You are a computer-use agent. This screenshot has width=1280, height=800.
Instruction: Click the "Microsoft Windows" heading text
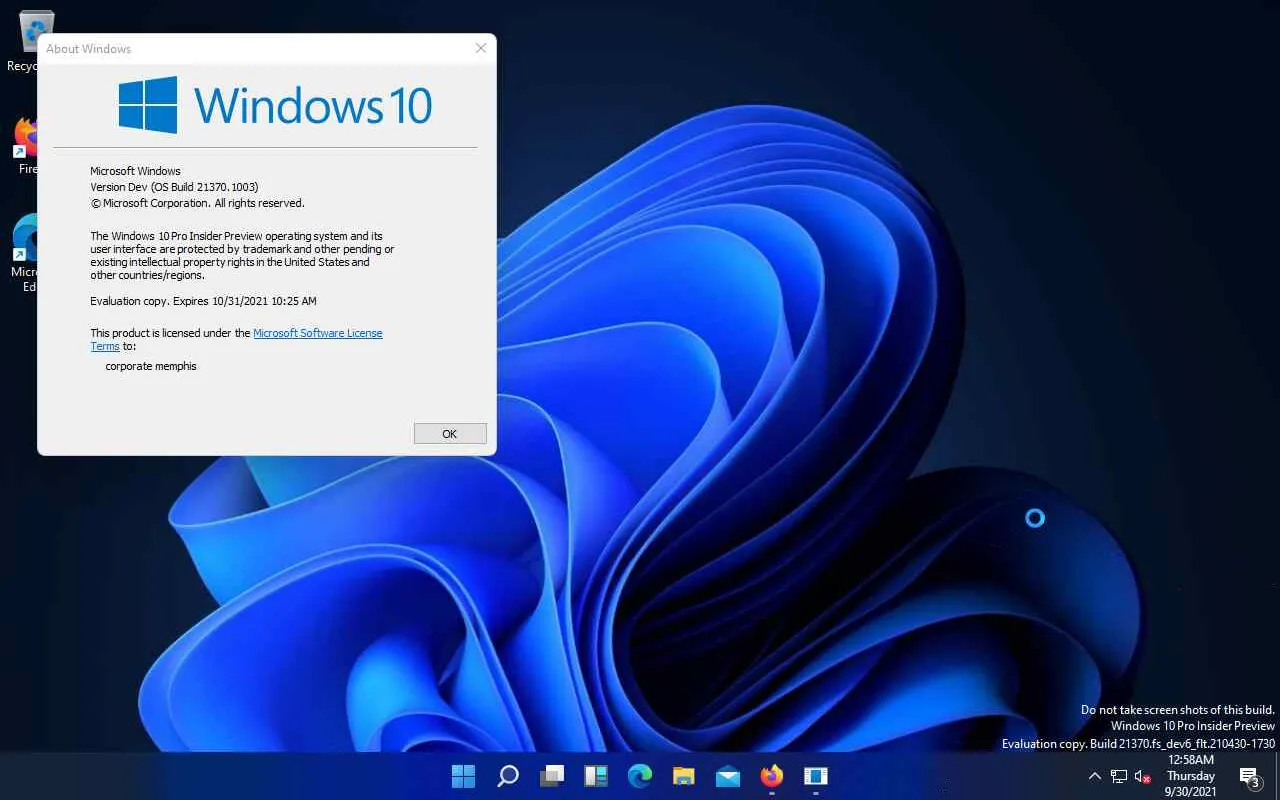point(135,171)
